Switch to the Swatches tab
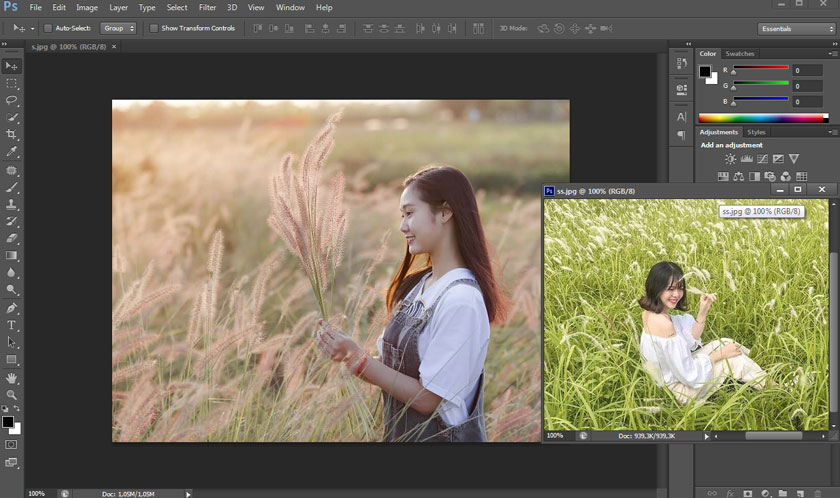 tap(740, 53)
